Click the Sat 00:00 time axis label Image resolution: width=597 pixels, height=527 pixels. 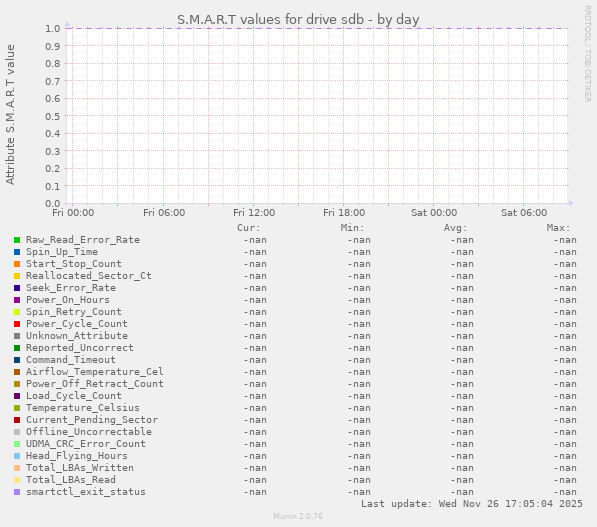click(434, 213)
